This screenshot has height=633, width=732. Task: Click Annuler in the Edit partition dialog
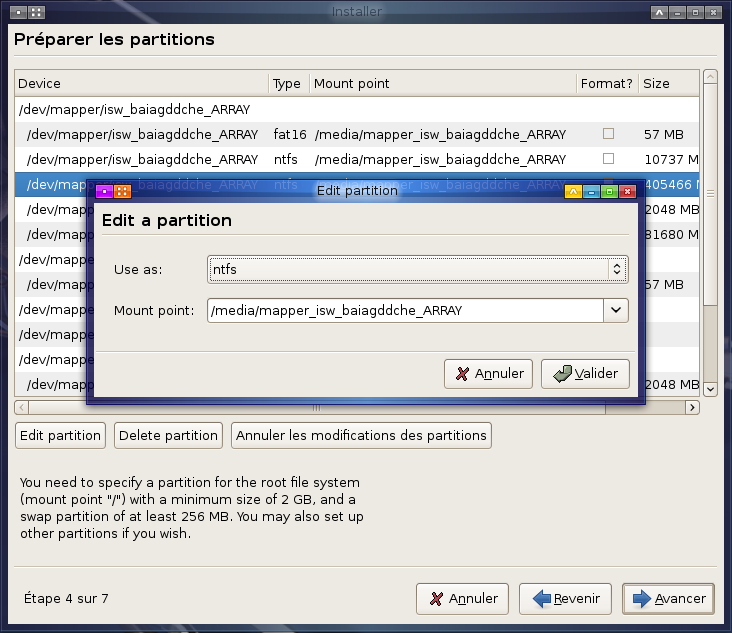point(490,374)
